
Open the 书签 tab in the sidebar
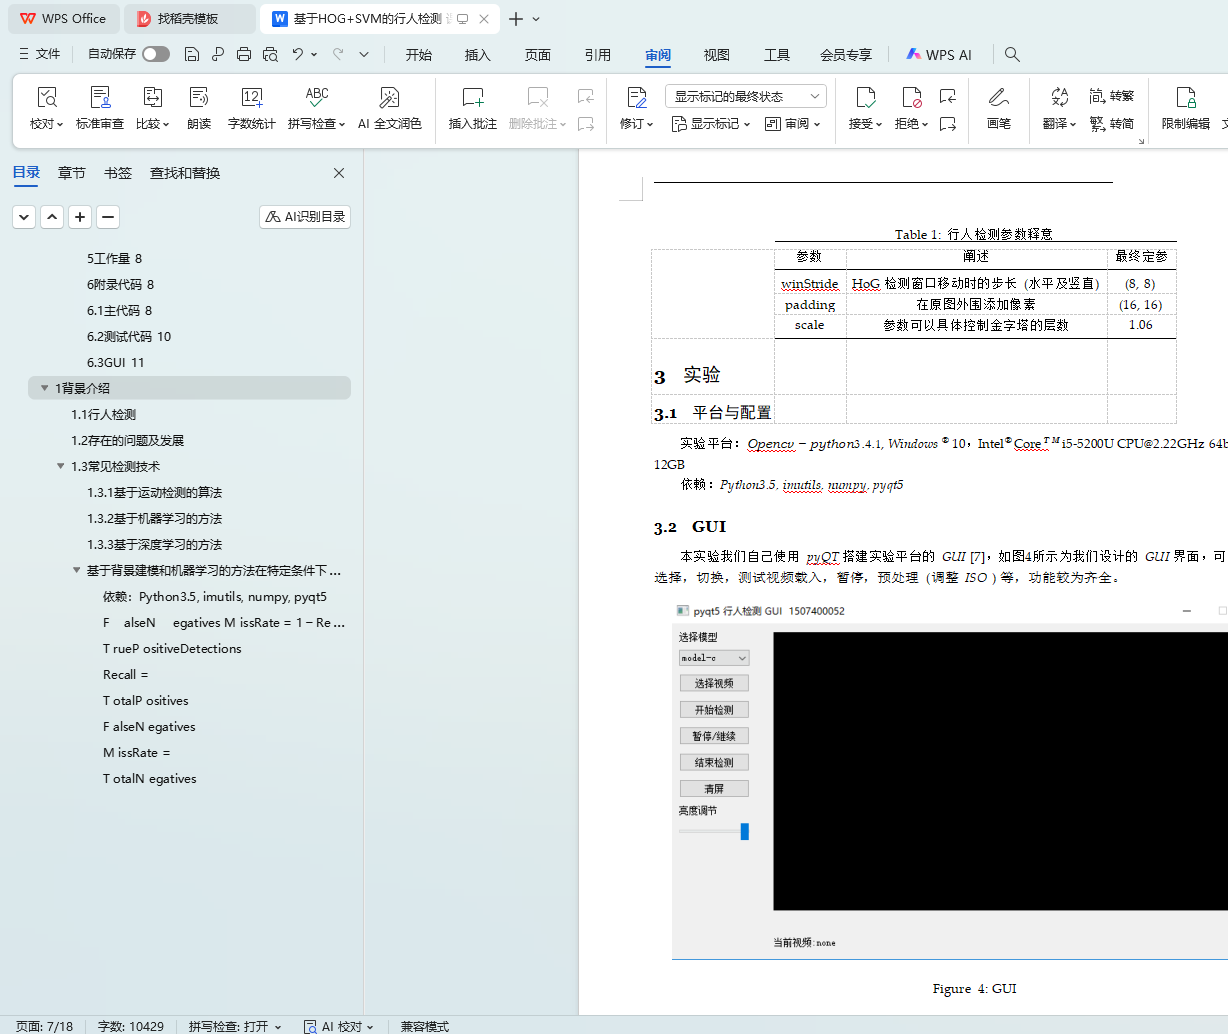coord(118,173)
